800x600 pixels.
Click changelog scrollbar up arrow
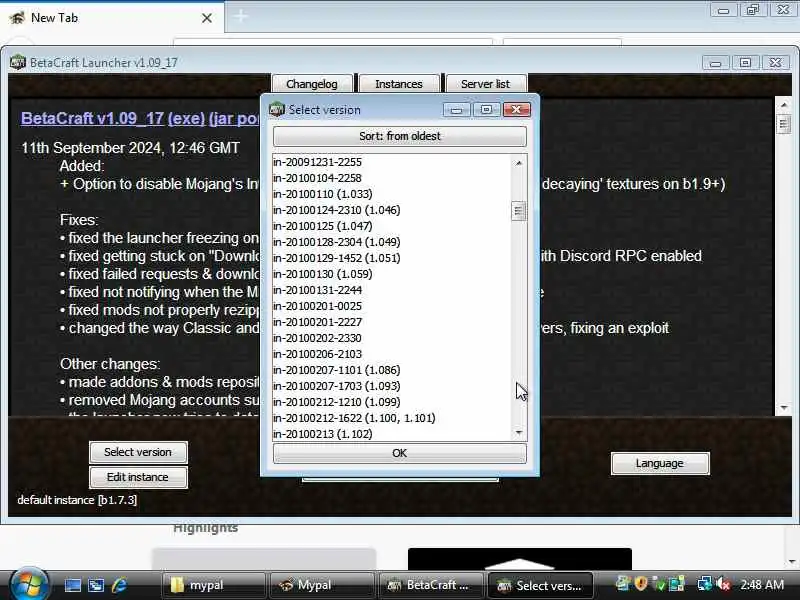(x=784, y=105)
